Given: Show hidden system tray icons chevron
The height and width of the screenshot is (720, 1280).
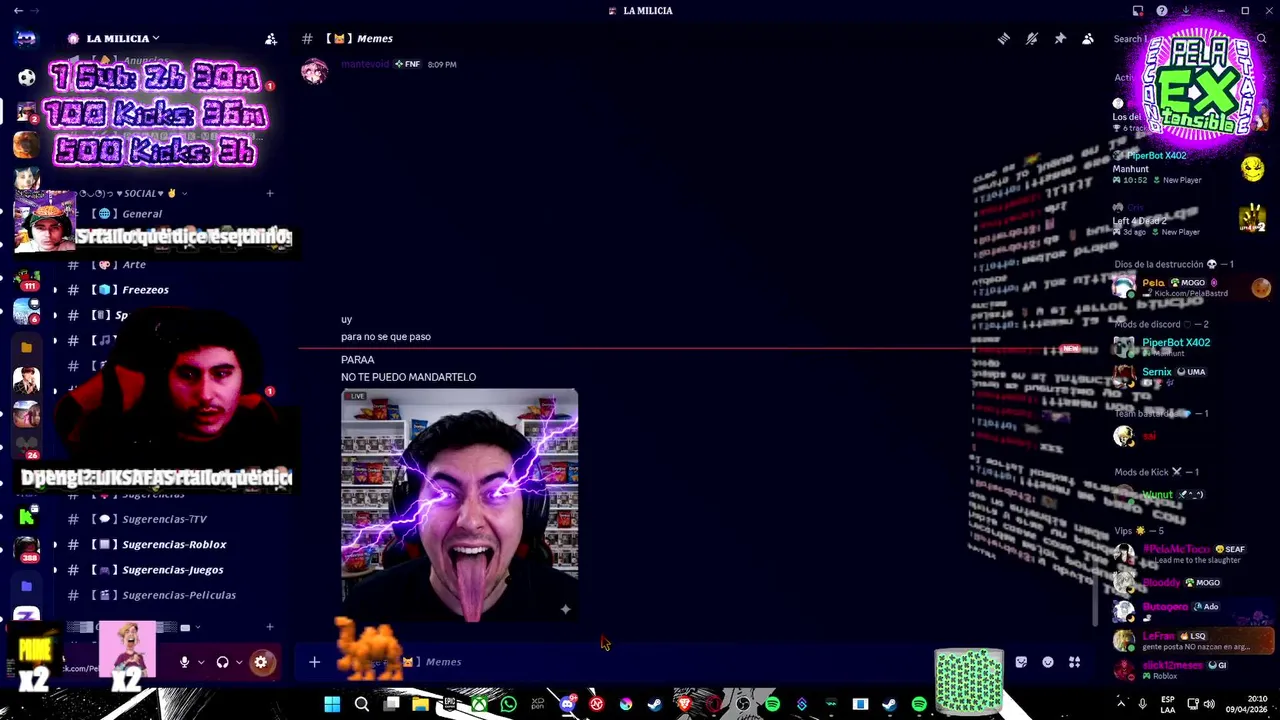Looking at the screenshot, I should point(1120,704).
